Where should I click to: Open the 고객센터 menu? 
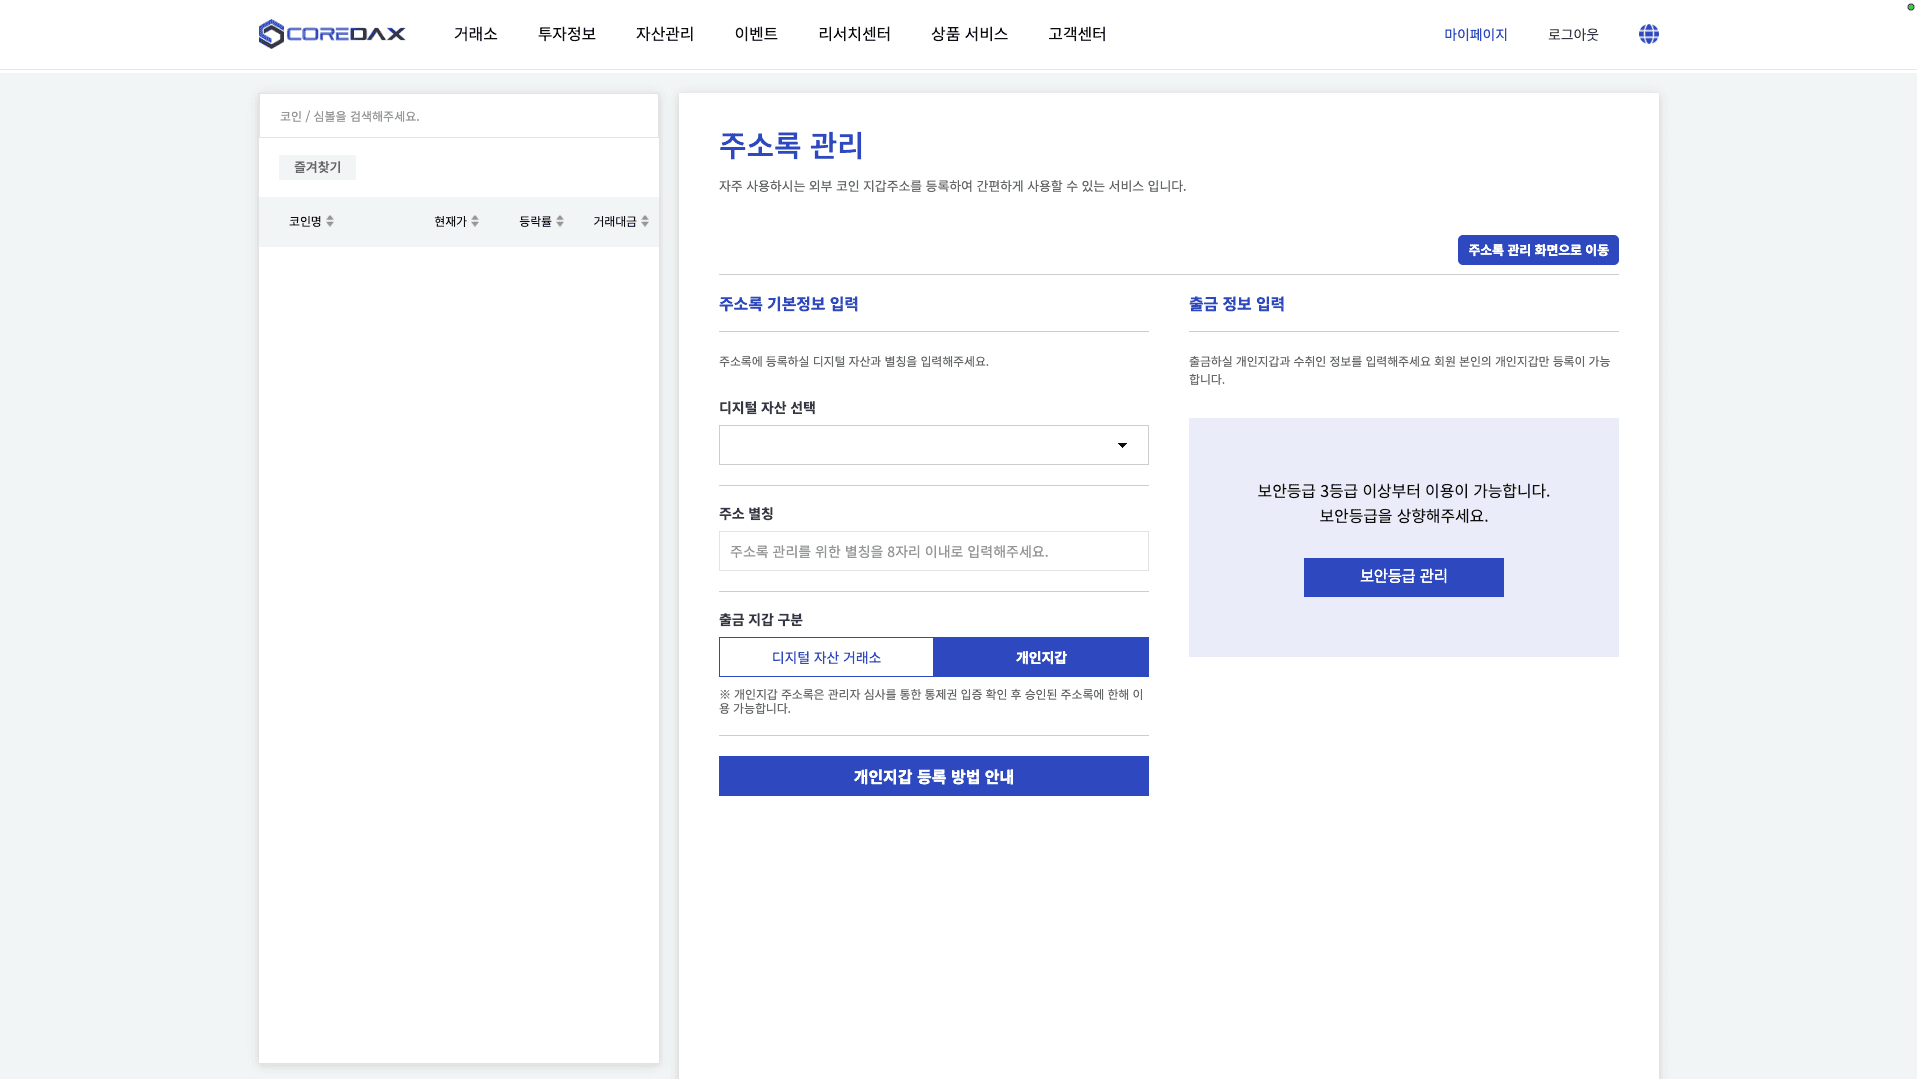point(1077,34)
